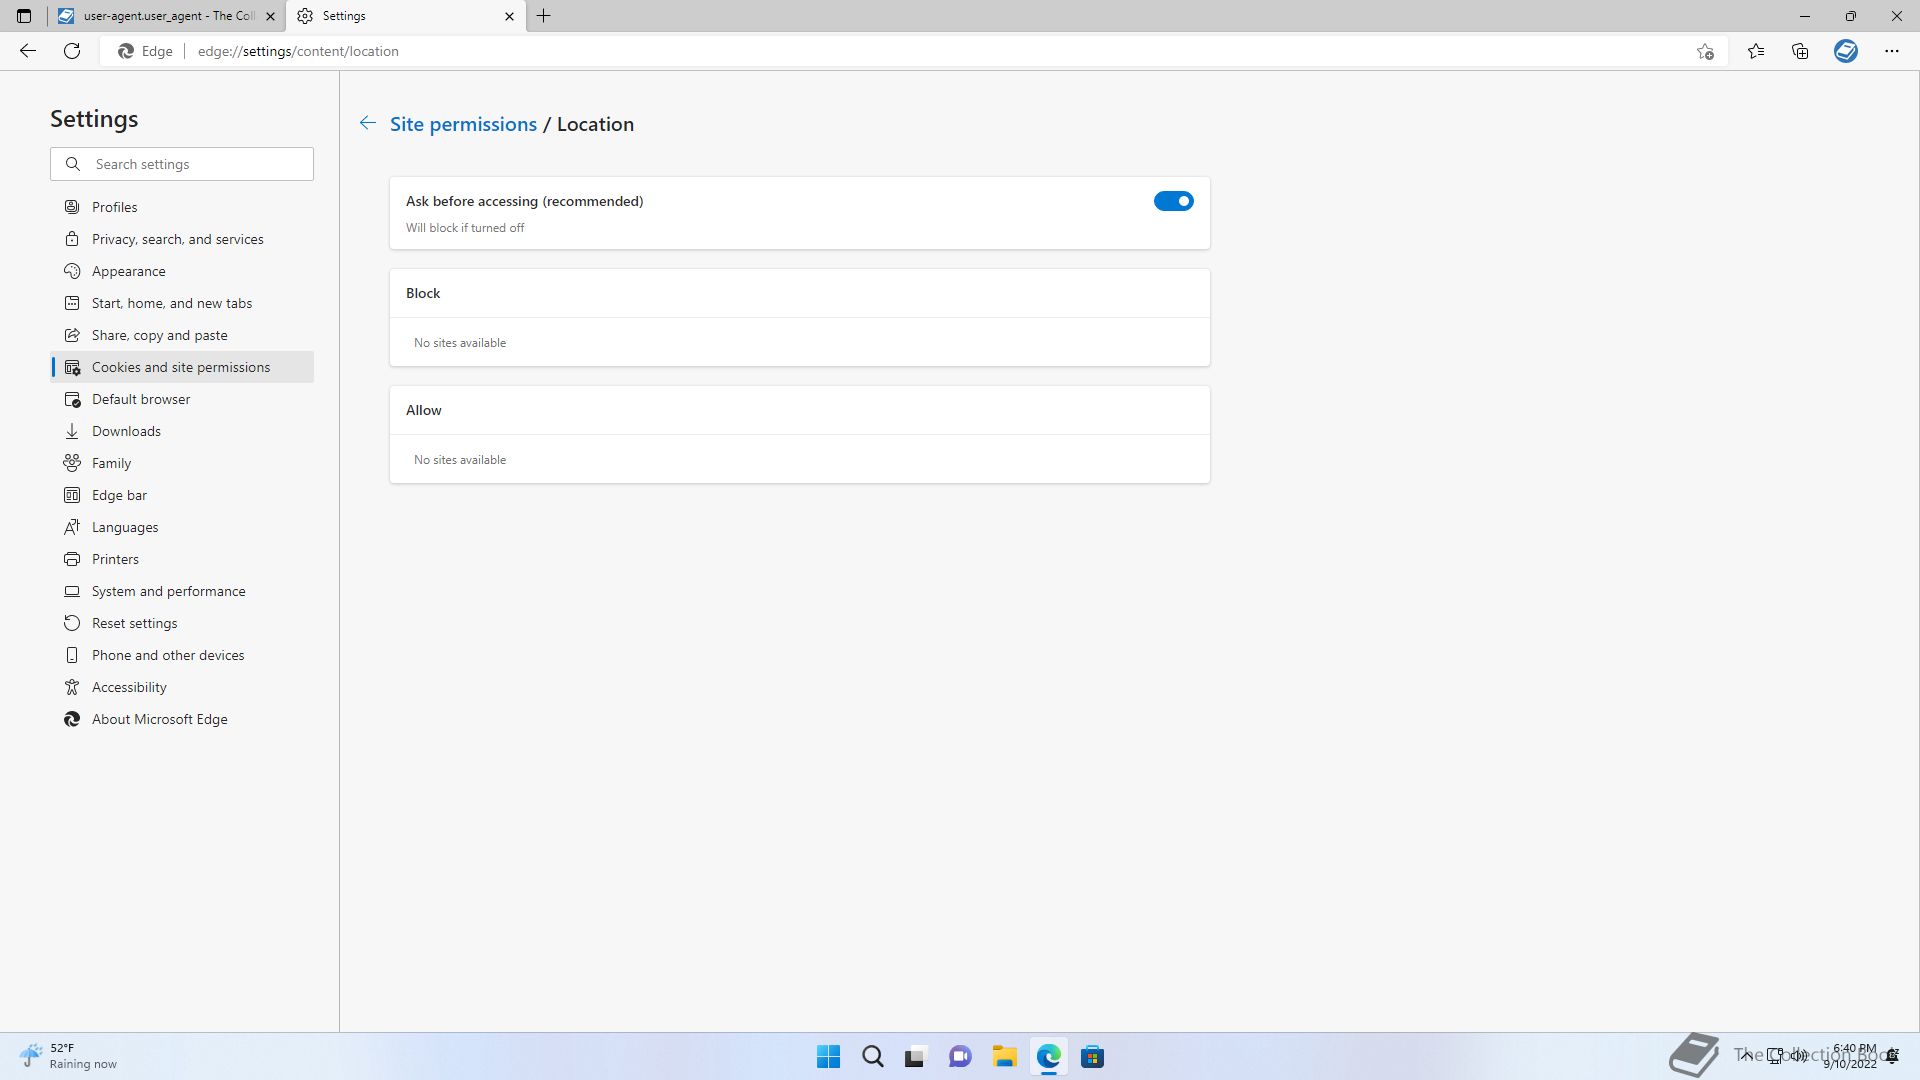Open About Microsoft Edge page
Image resolution: width=1920 pixels, height=1080 pixels.
(x=159, y=719)
